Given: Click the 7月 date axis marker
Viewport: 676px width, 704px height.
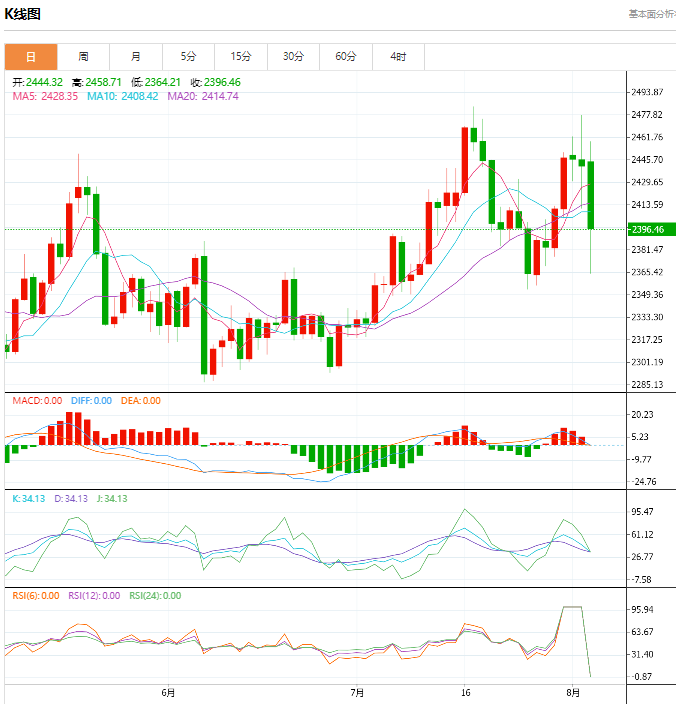Looking at the screenshot, I should (x=357, y=693).
